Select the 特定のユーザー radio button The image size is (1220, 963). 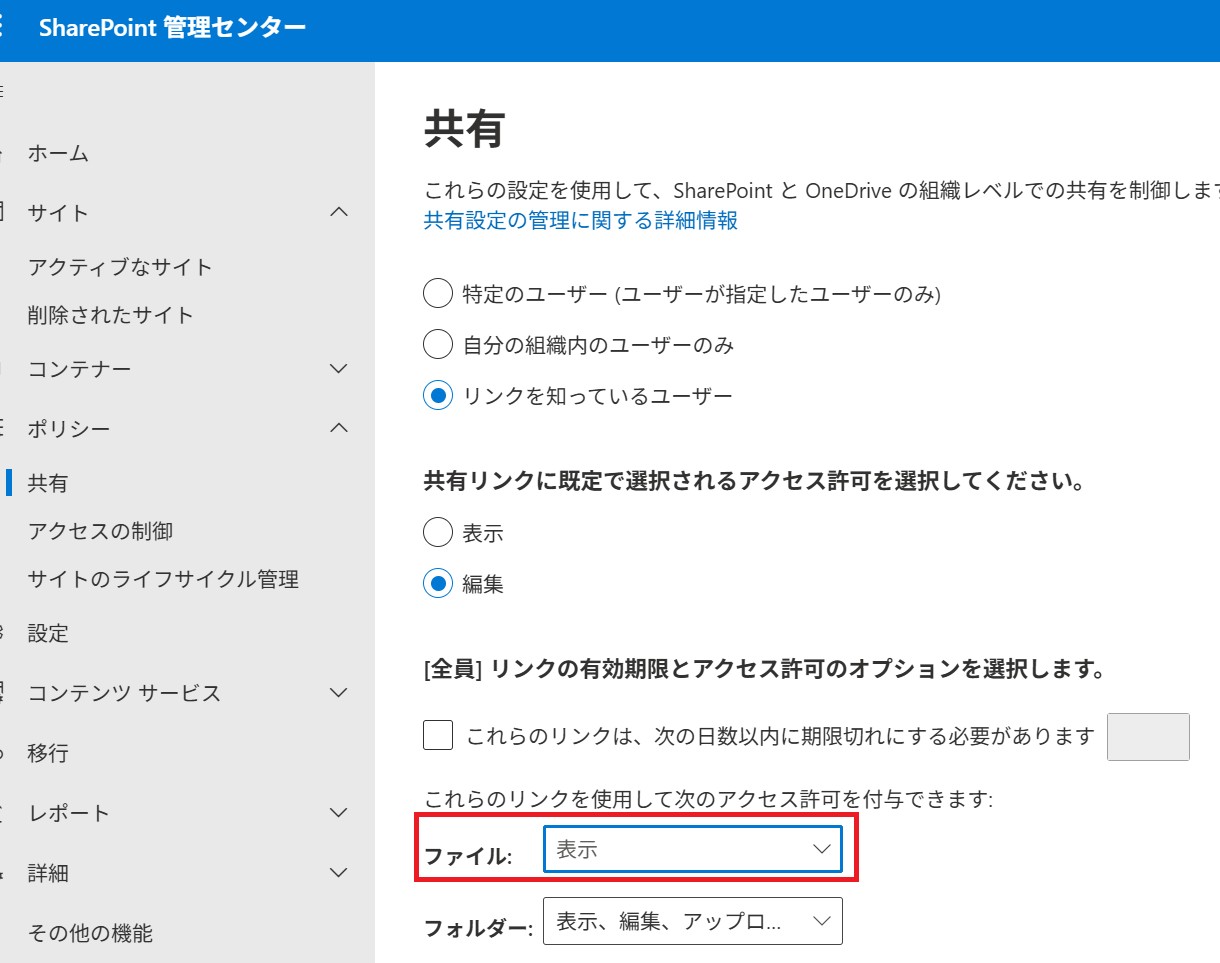click(437, 293)
